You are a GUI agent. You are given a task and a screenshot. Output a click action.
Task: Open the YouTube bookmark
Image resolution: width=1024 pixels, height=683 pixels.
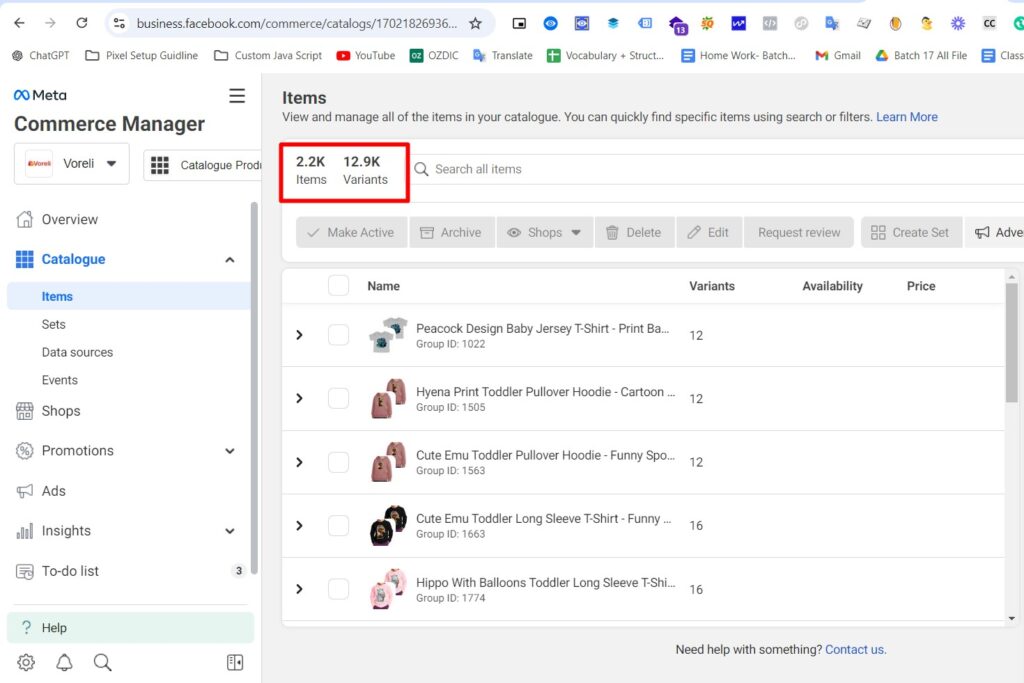(366, 56)
